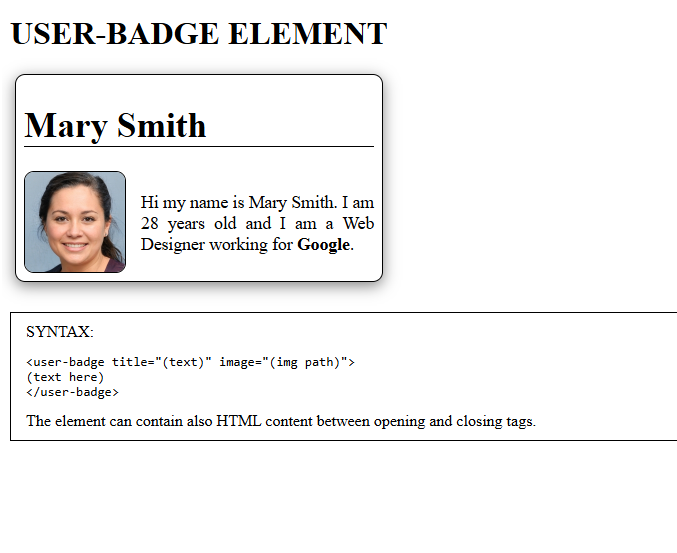Click Mary Smith's profile photo
Viewport: 677px width, 553px height.
pyautogui.click(x=75, y=222)
